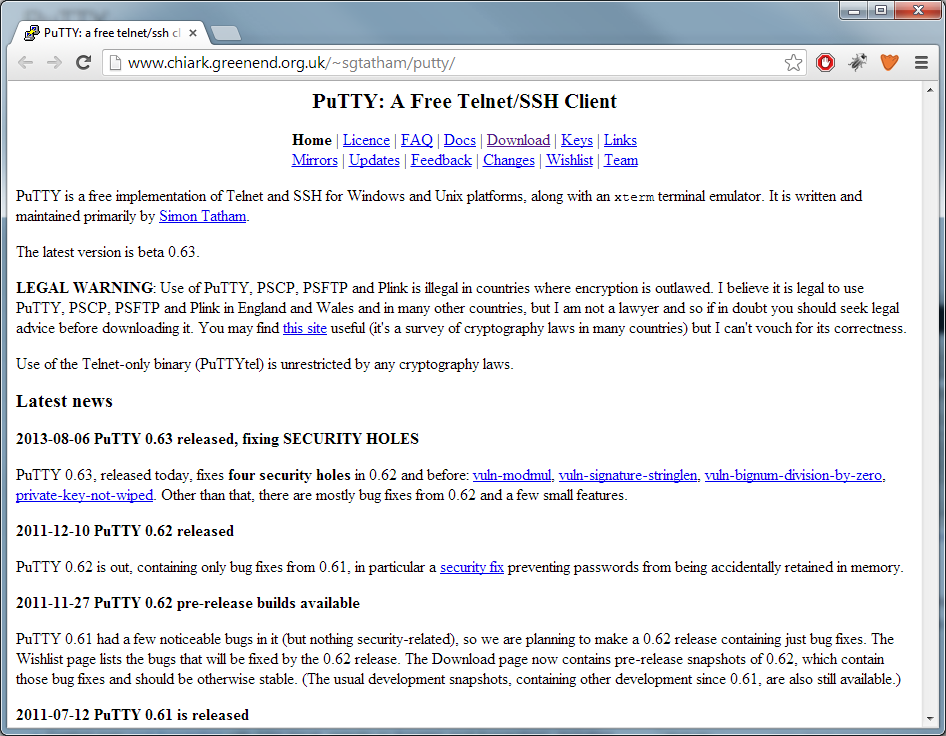Open the Keys link
946x736 pixels.
click(x=577, y=140)
